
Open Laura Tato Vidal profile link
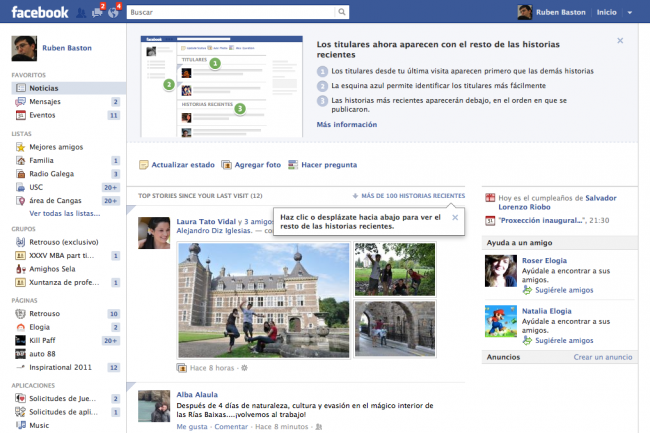206,222
